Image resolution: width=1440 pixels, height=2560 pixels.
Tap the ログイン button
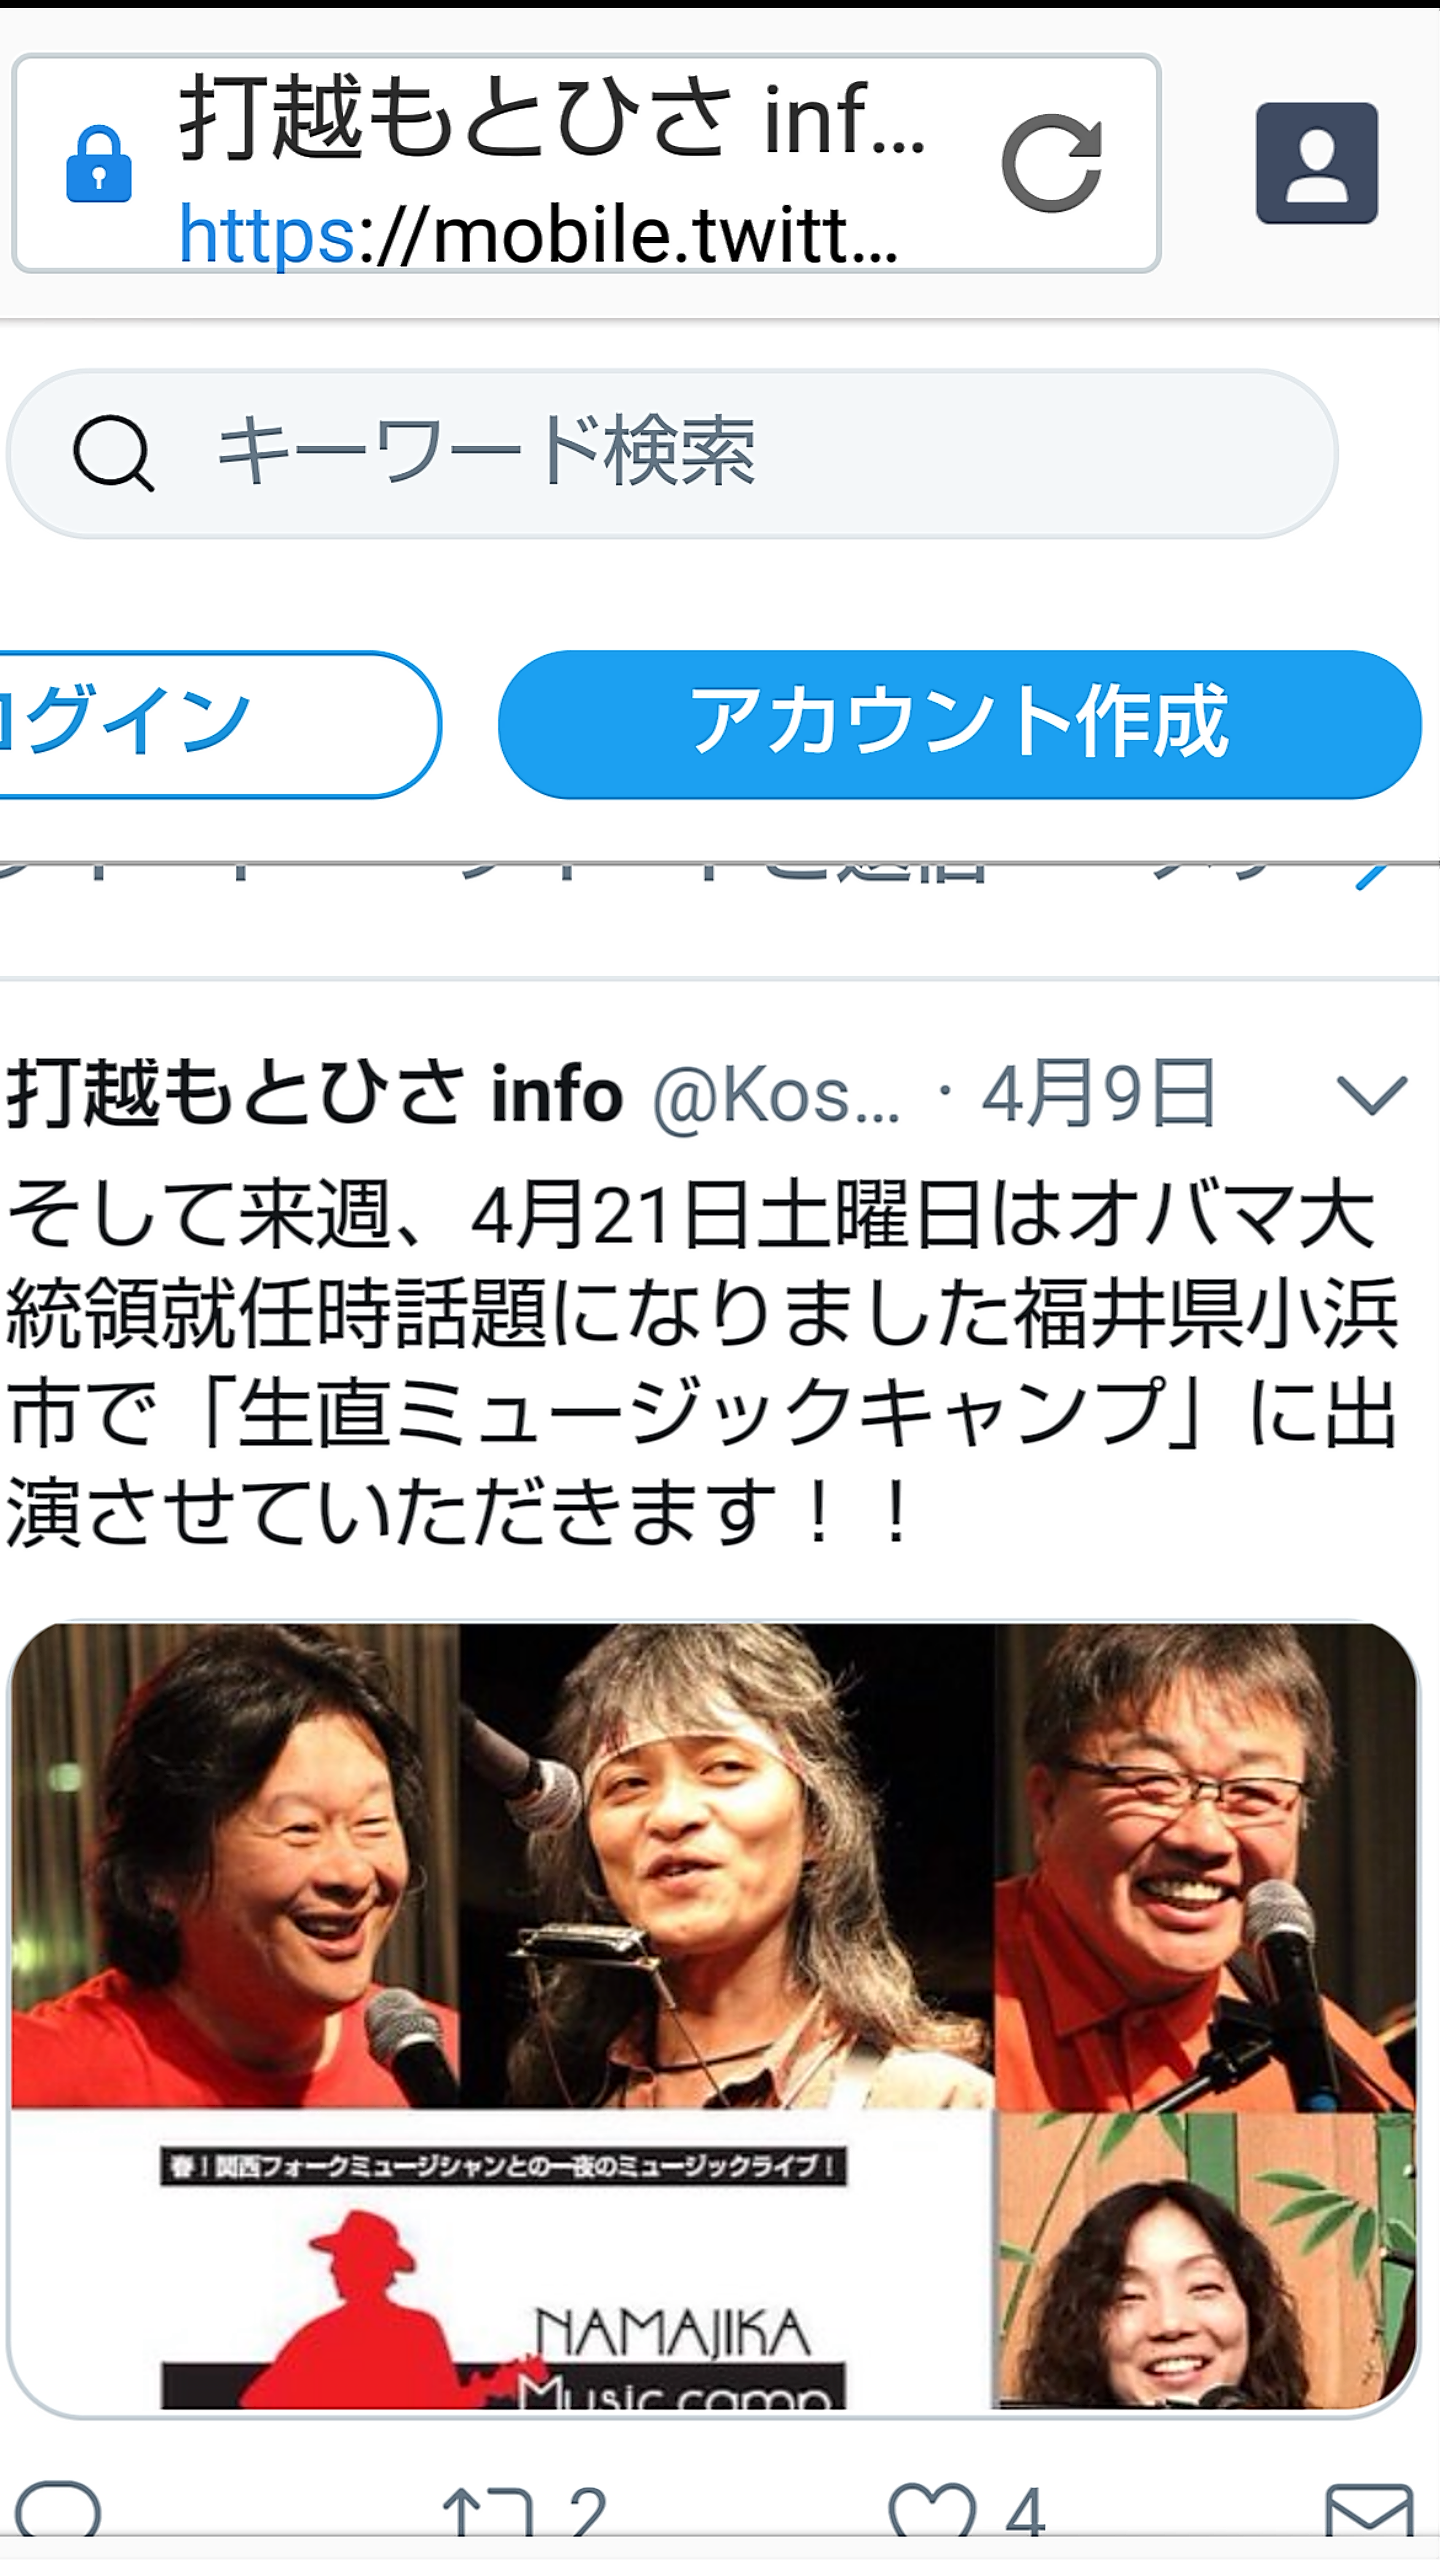pyautogui.click(x=220, y=724)
